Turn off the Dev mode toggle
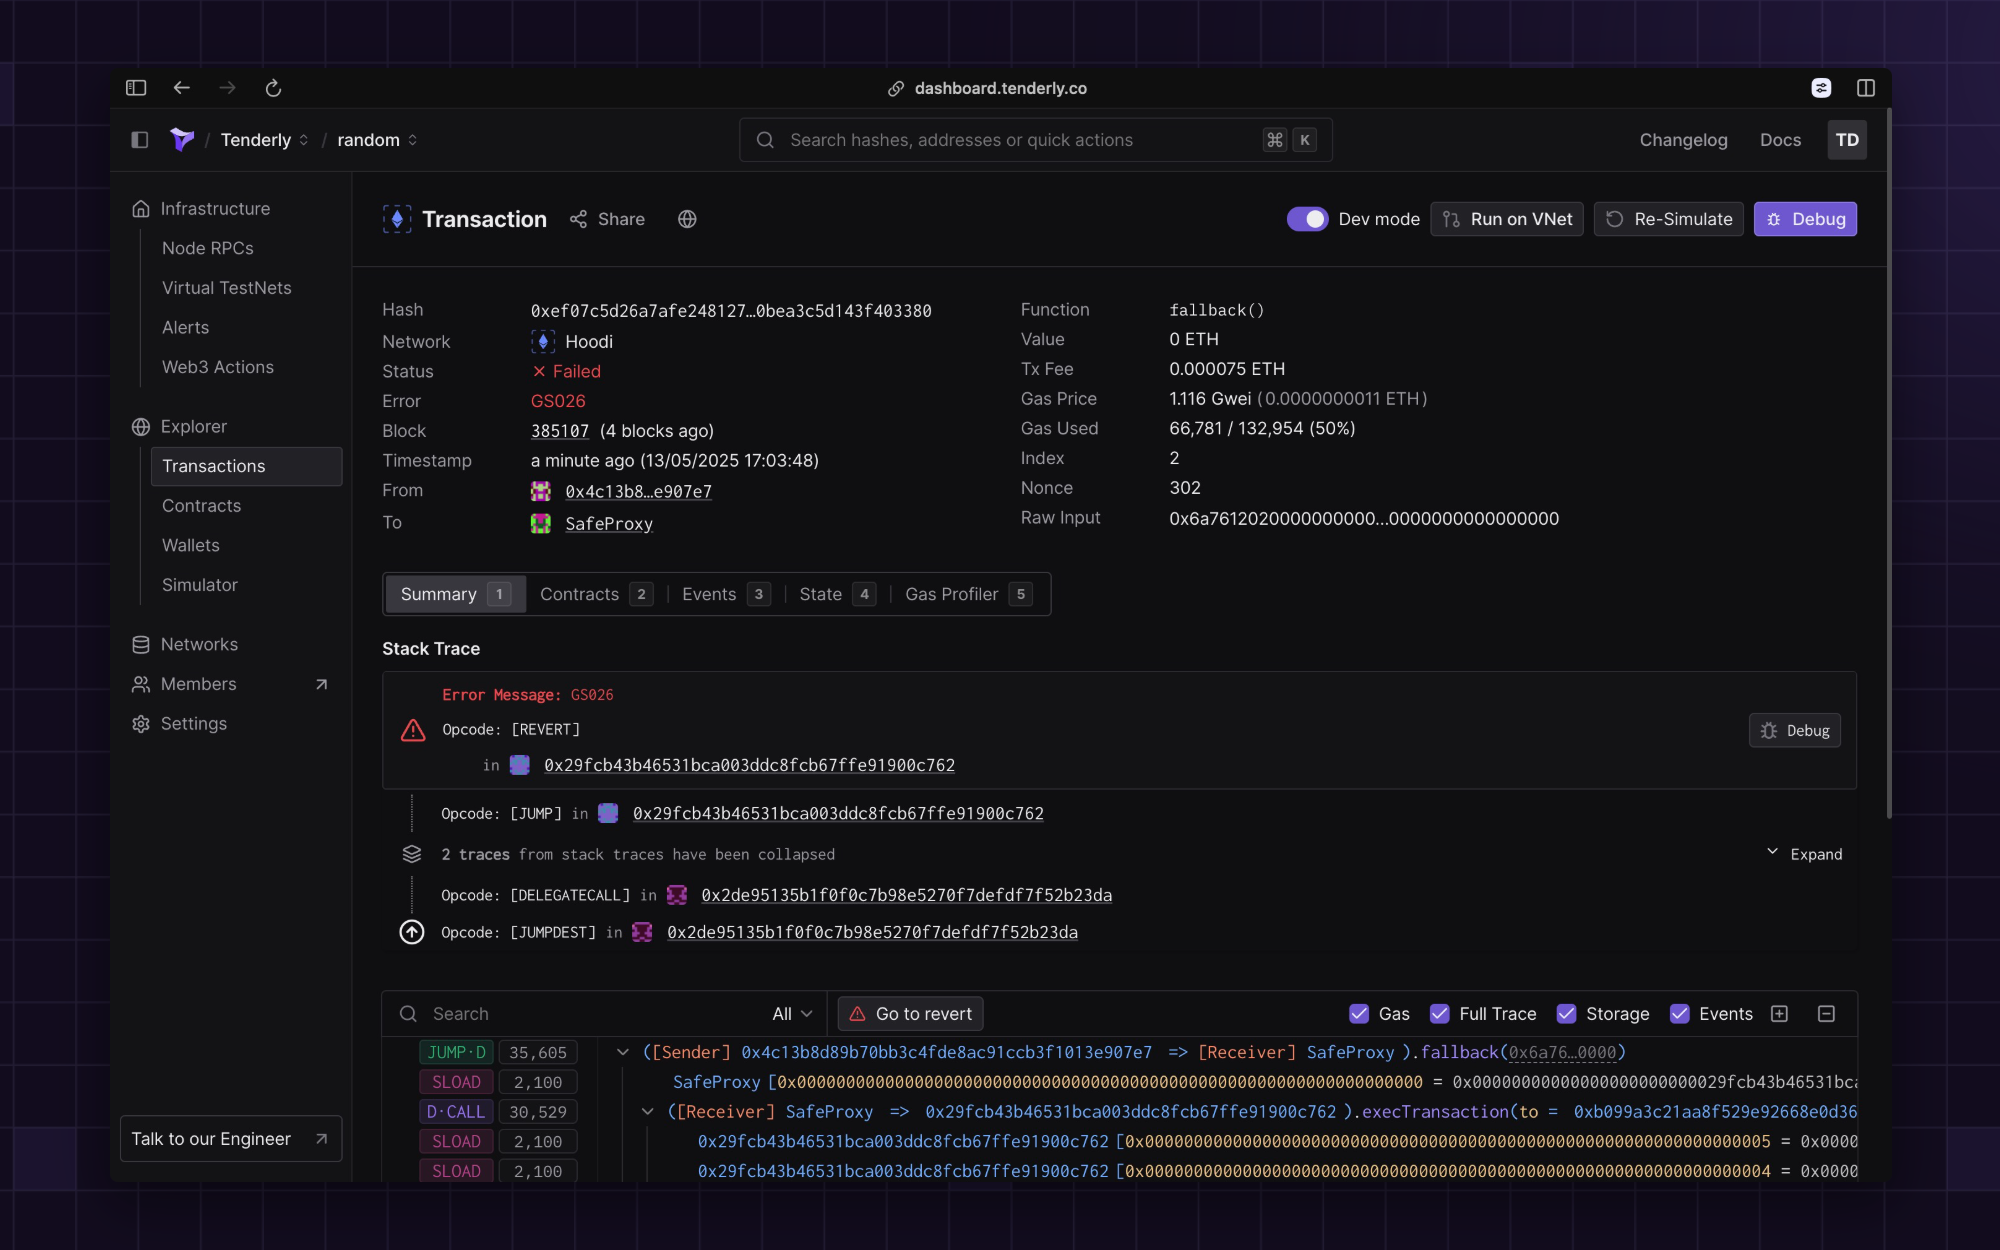 point(1307,219)
